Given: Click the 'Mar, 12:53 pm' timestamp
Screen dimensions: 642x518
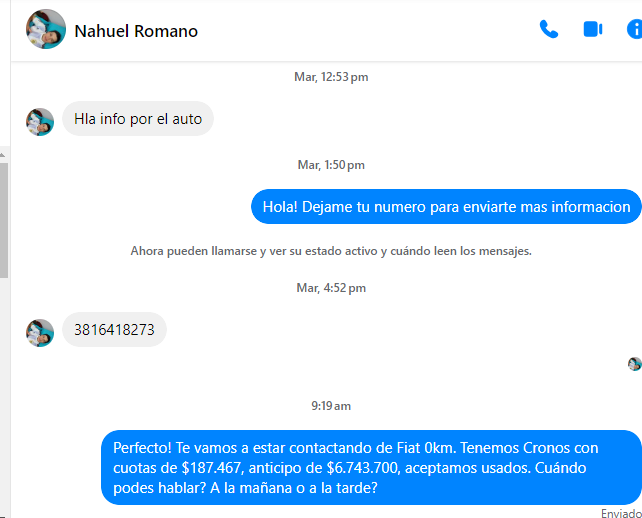Looking at the screenshot, I should point(331,77).
